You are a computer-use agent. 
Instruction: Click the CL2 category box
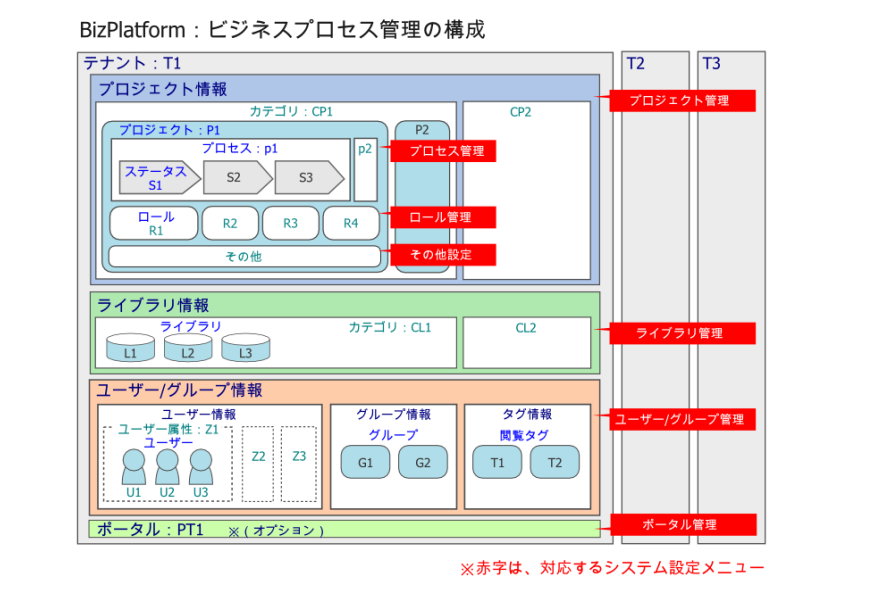coord(526,342)
